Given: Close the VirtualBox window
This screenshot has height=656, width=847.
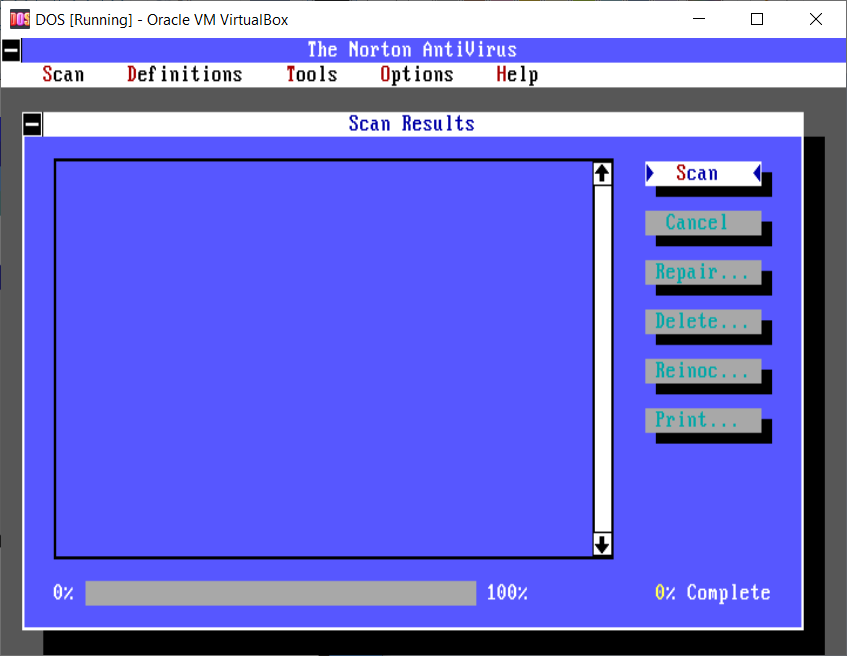Looking at the screenshot, I should point(816,19).
